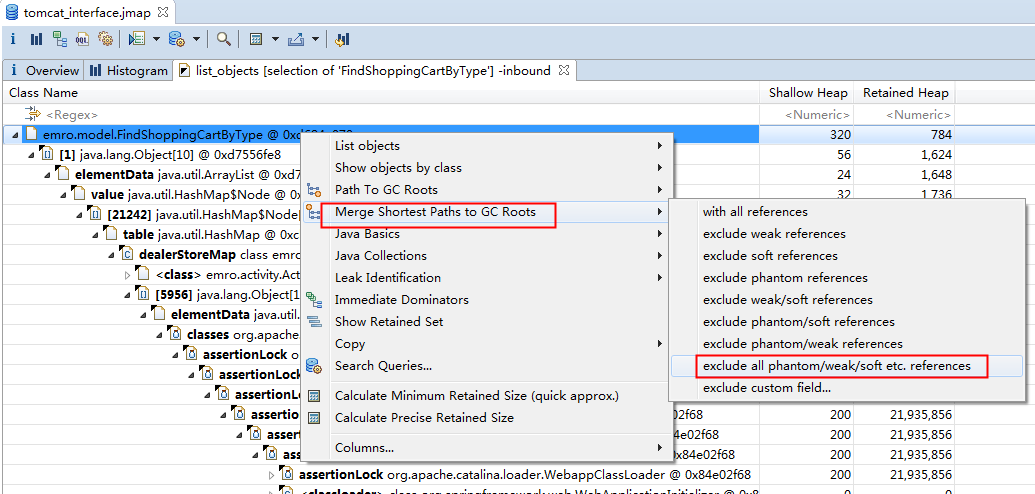1035x494 pixels.
Task: Open Show objects by class submenu
Action: click(x=486, y=168)
